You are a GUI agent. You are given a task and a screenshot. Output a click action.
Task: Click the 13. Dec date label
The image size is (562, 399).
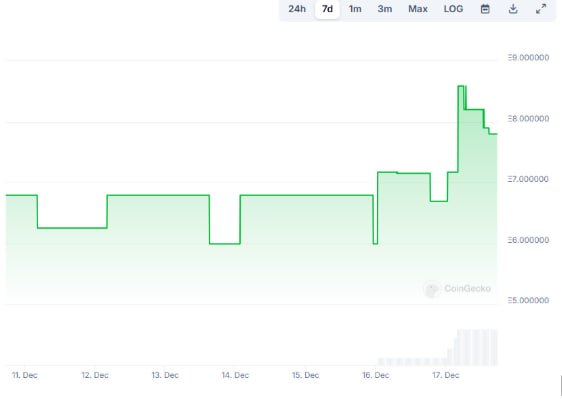[x=165, y=375]
